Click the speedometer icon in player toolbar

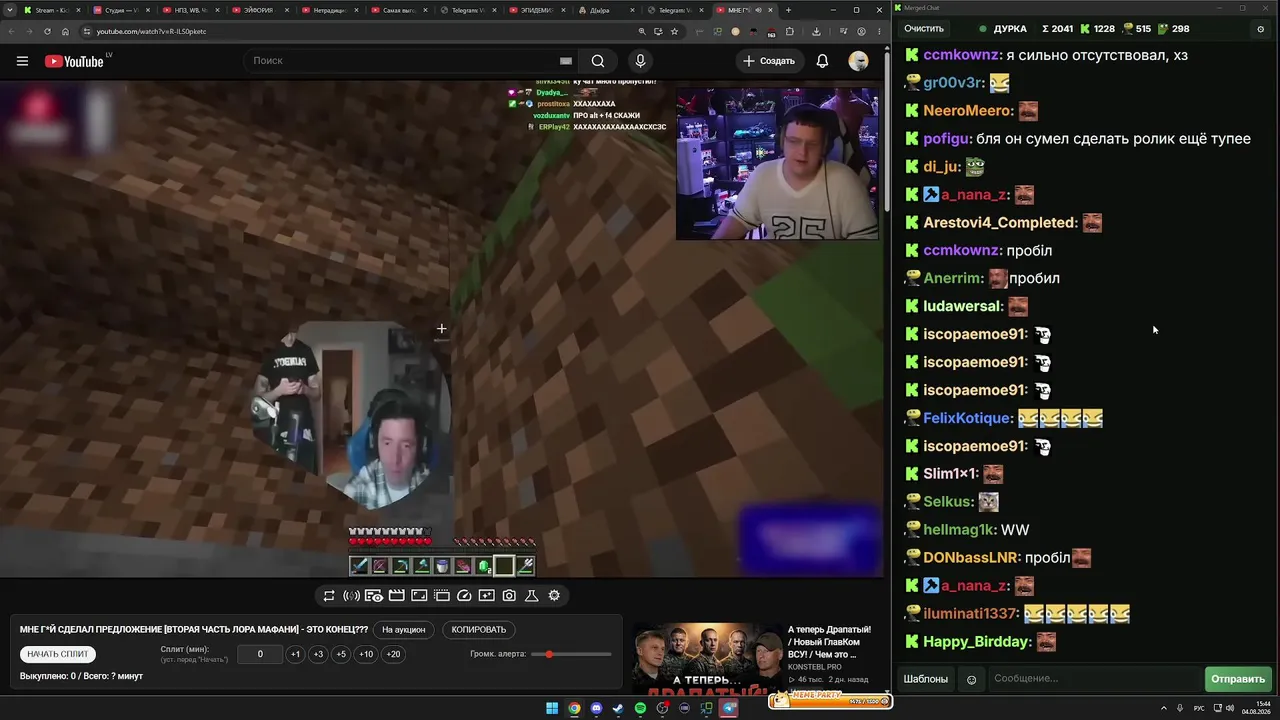pyautogui.click(x=464, y=596)
